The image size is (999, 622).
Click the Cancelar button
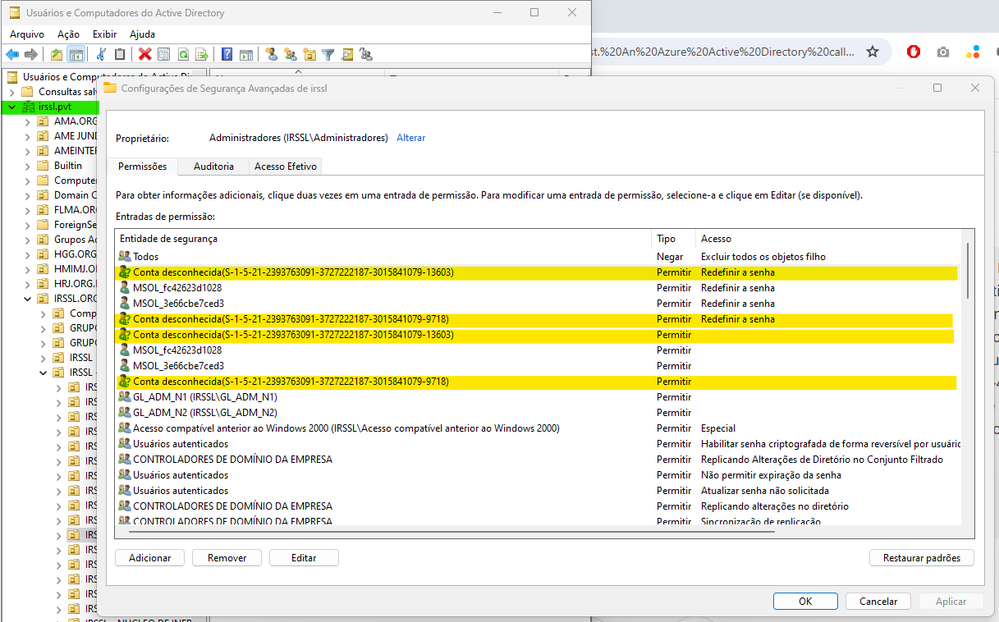tap(878, 601)
